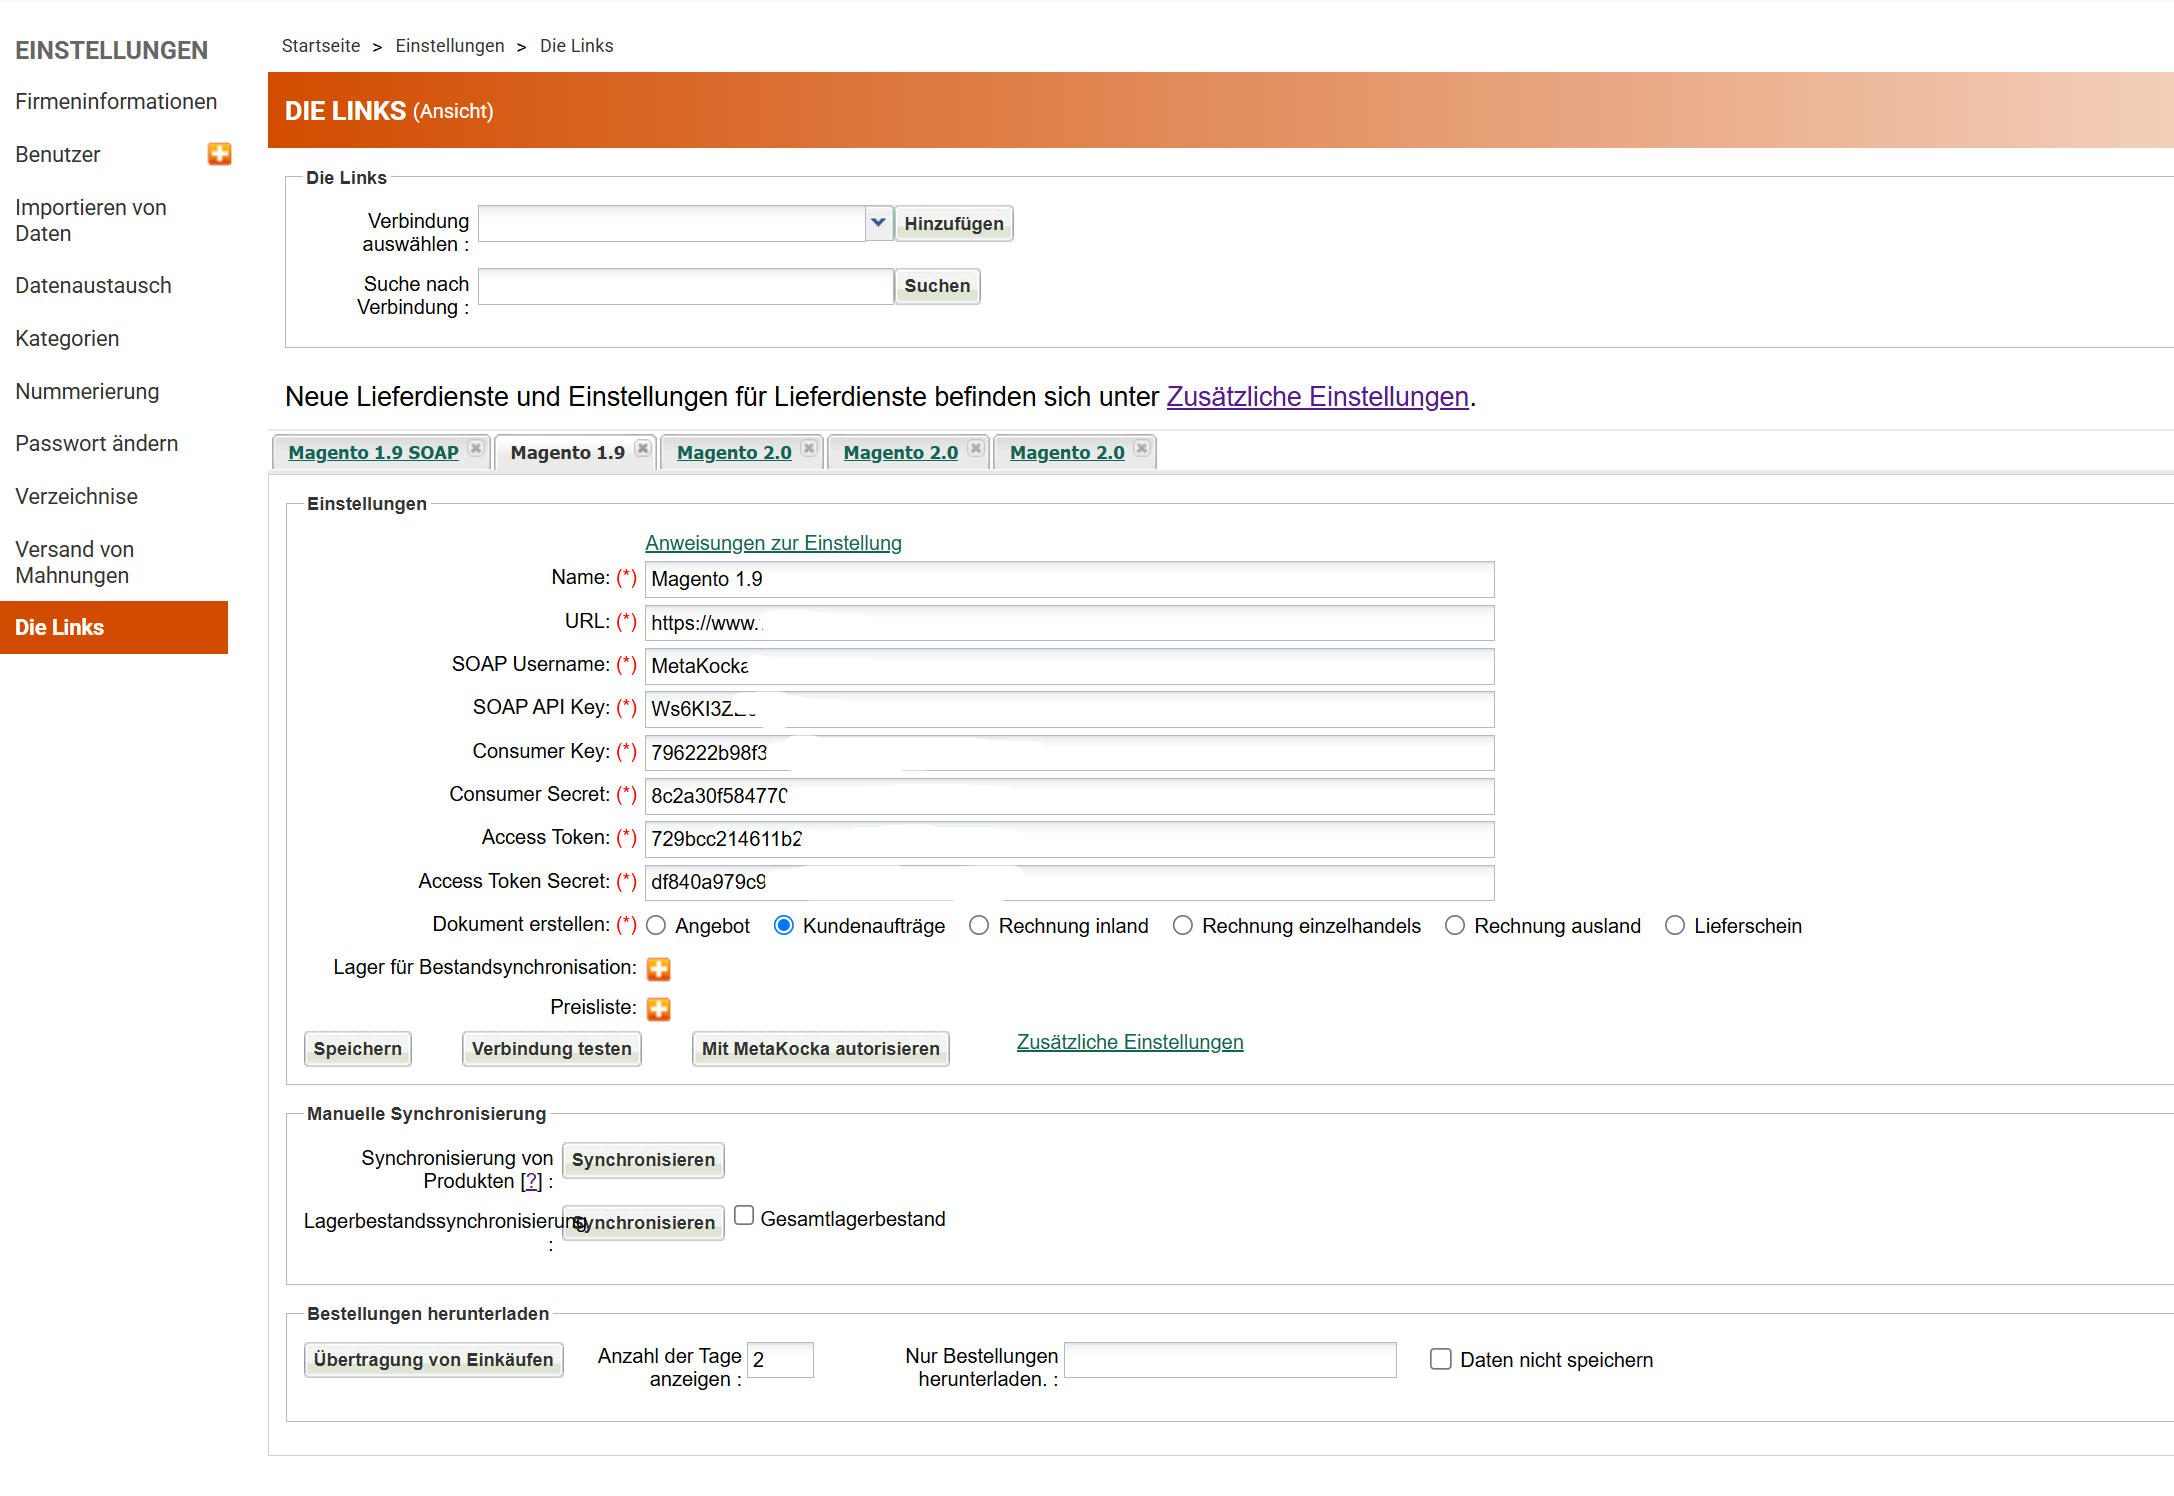Open the Verbindung auswählen dropdown arrow
The image size is (2174, 1496).
click(x=878, y=223)
